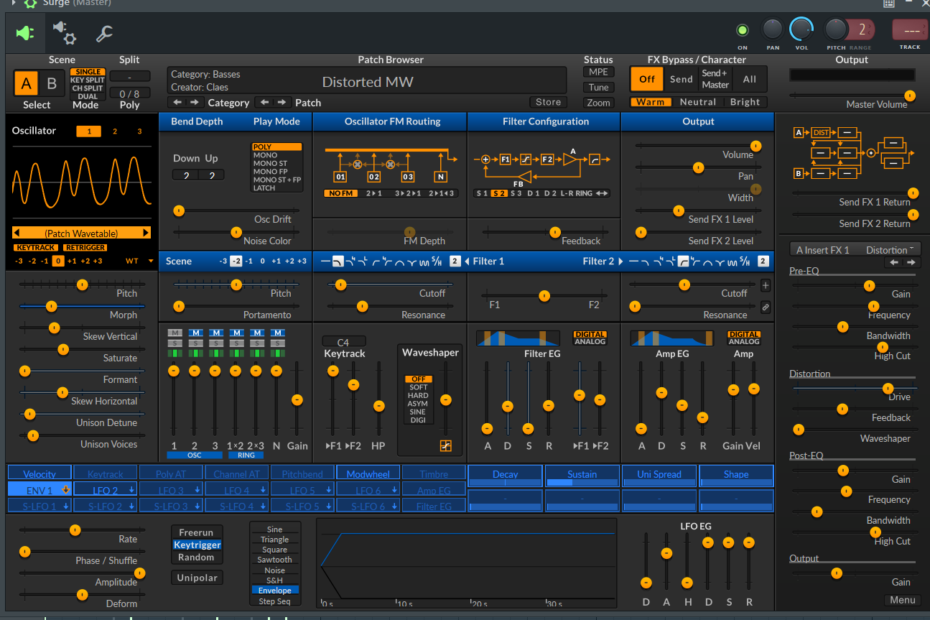Click the green speaker icon in top bar
The image size is (930, 620).
pos(25,33)
